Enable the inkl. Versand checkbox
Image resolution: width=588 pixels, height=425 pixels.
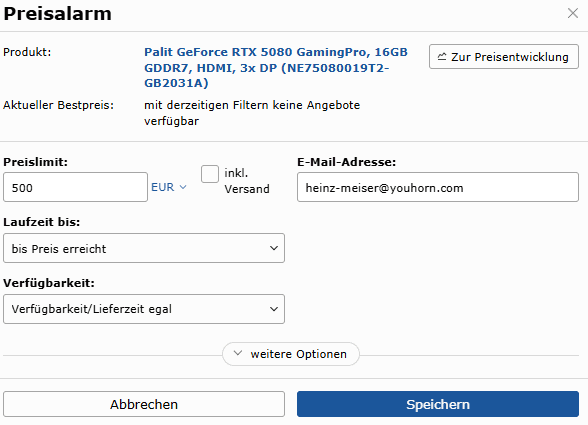[x=210, y=174]
